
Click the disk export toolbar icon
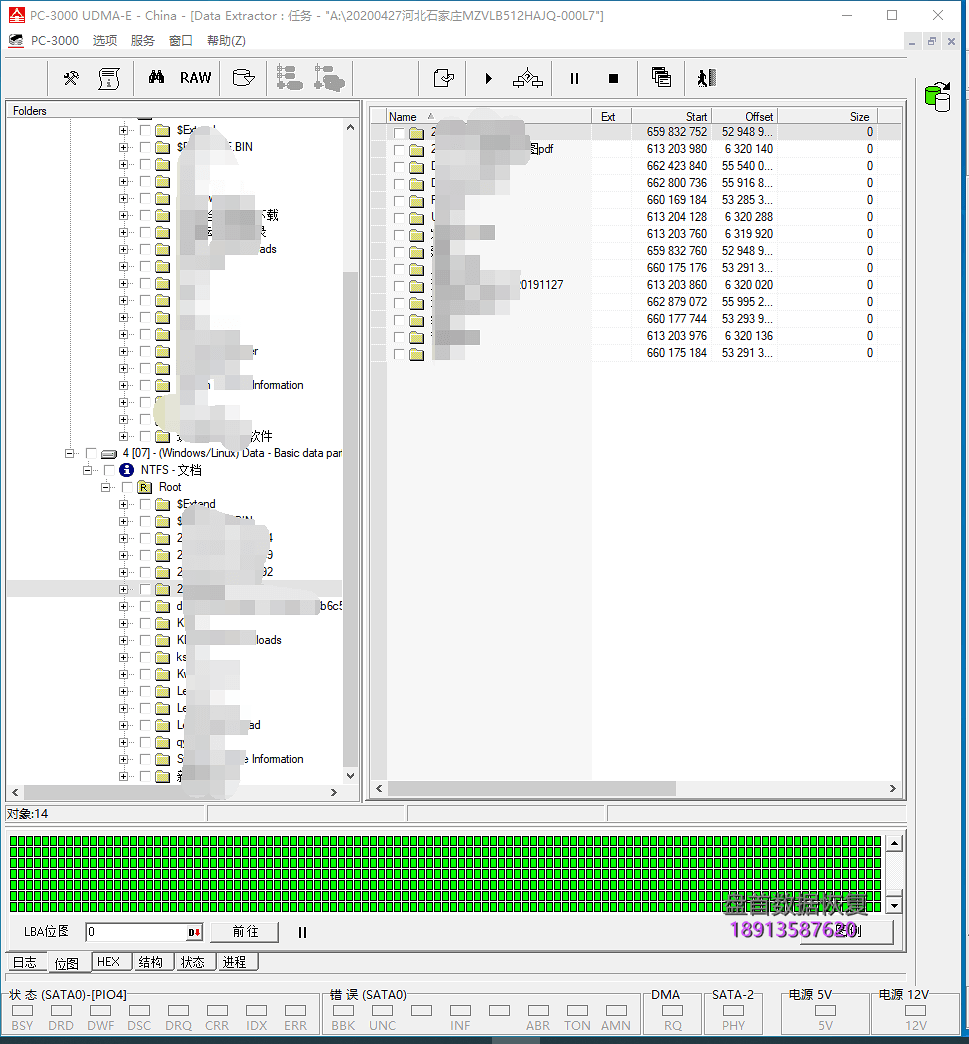(x=243, y=78)
